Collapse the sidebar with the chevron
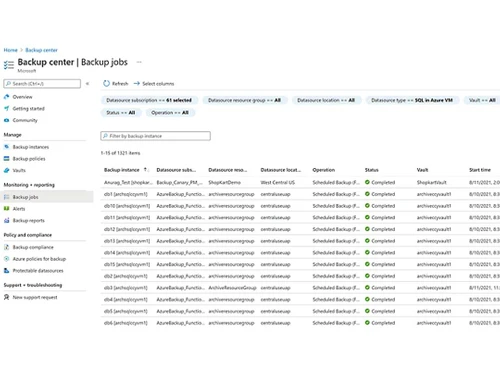Viewport: 500px width, 375px height. tap(87, 83)
